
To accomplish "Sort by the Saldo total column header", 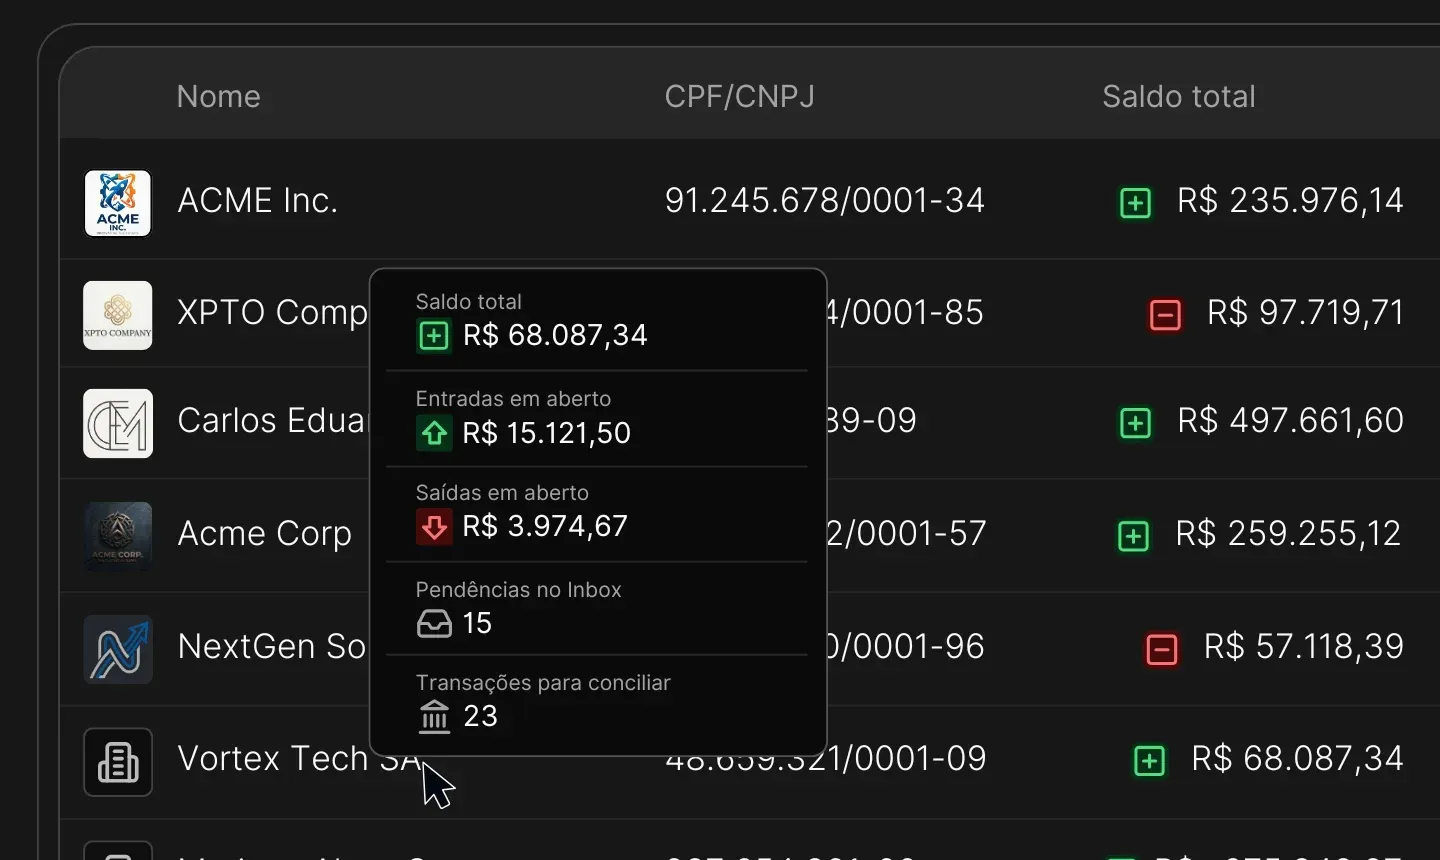I will [1179, 96].
